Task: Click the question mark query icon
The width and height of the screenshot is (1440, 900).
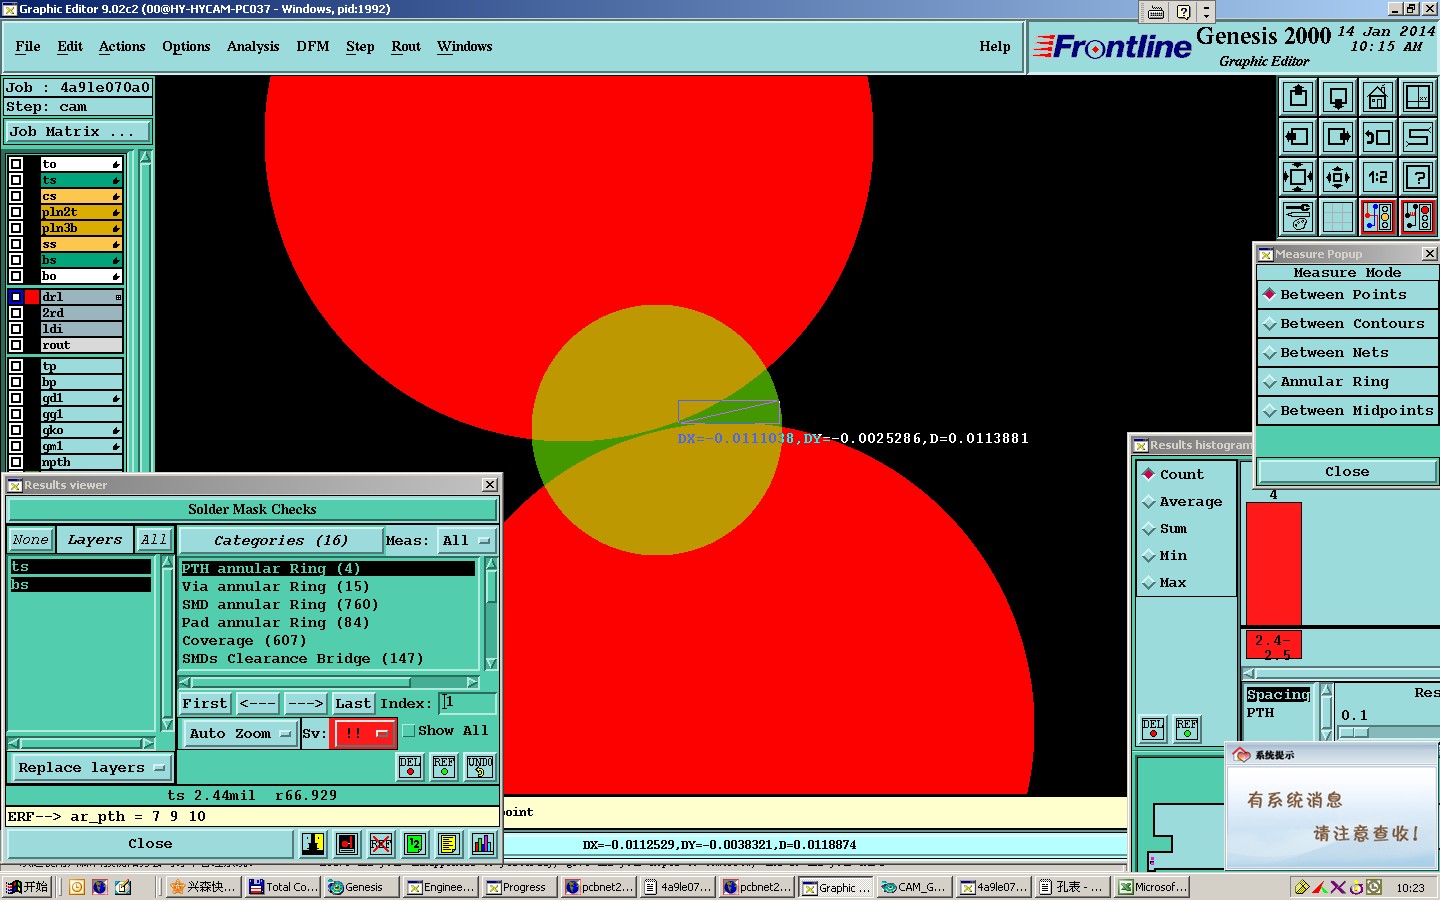Action: (x=1418, y=177)
